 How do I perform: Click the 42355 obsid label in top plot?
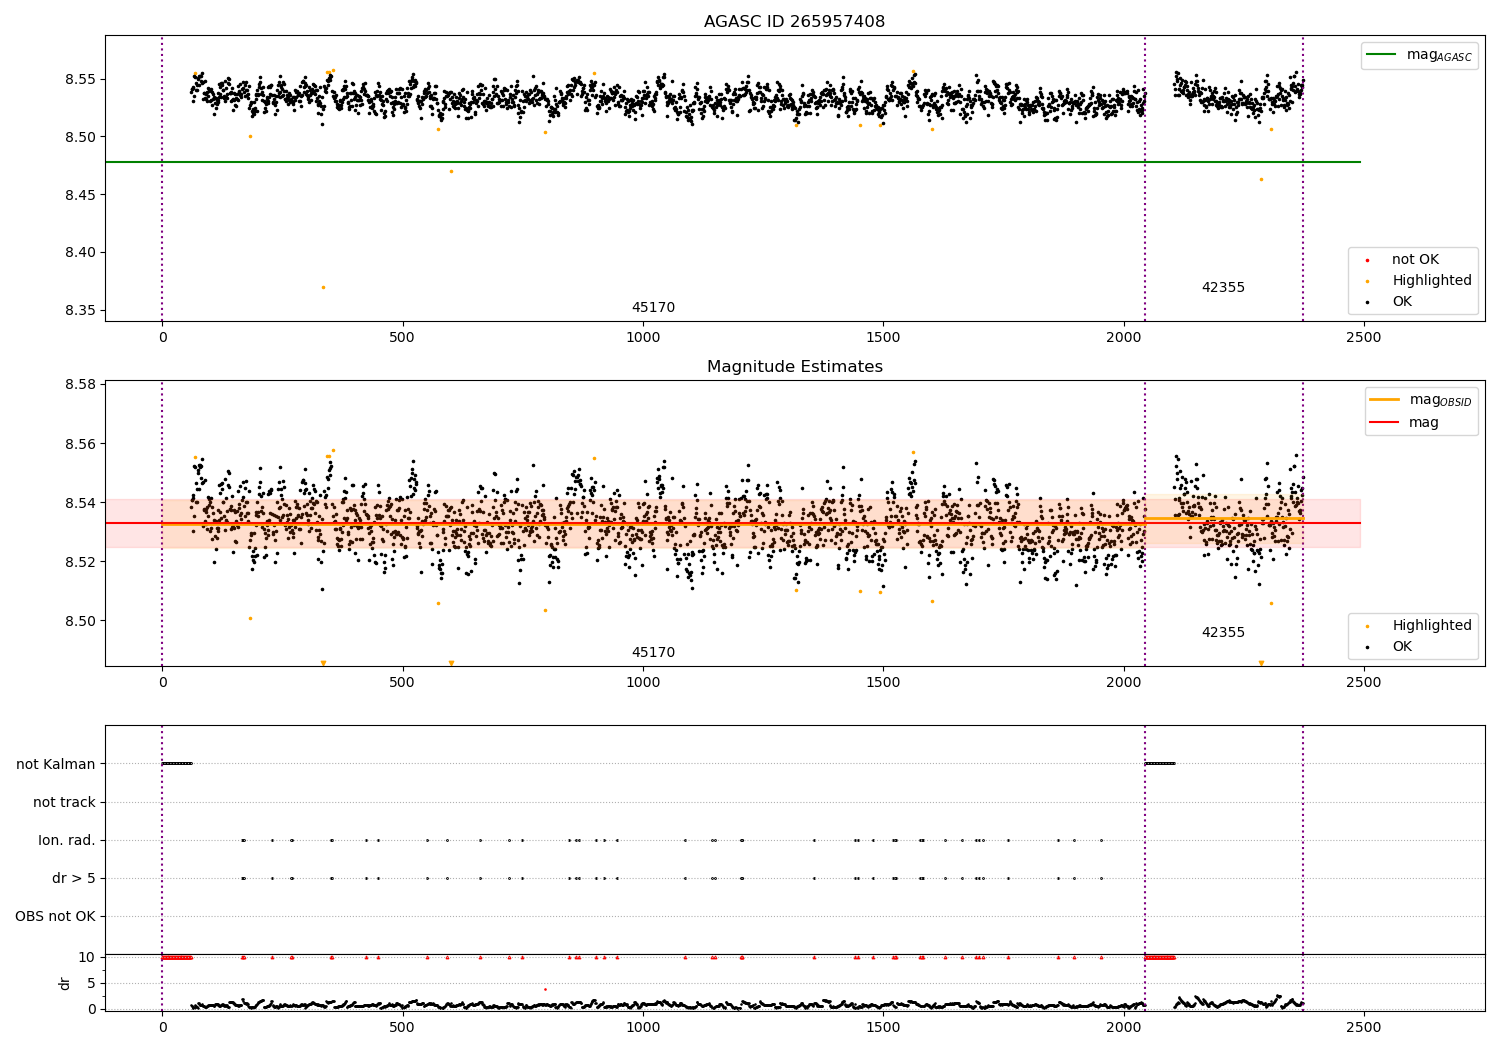point(1223,288)
